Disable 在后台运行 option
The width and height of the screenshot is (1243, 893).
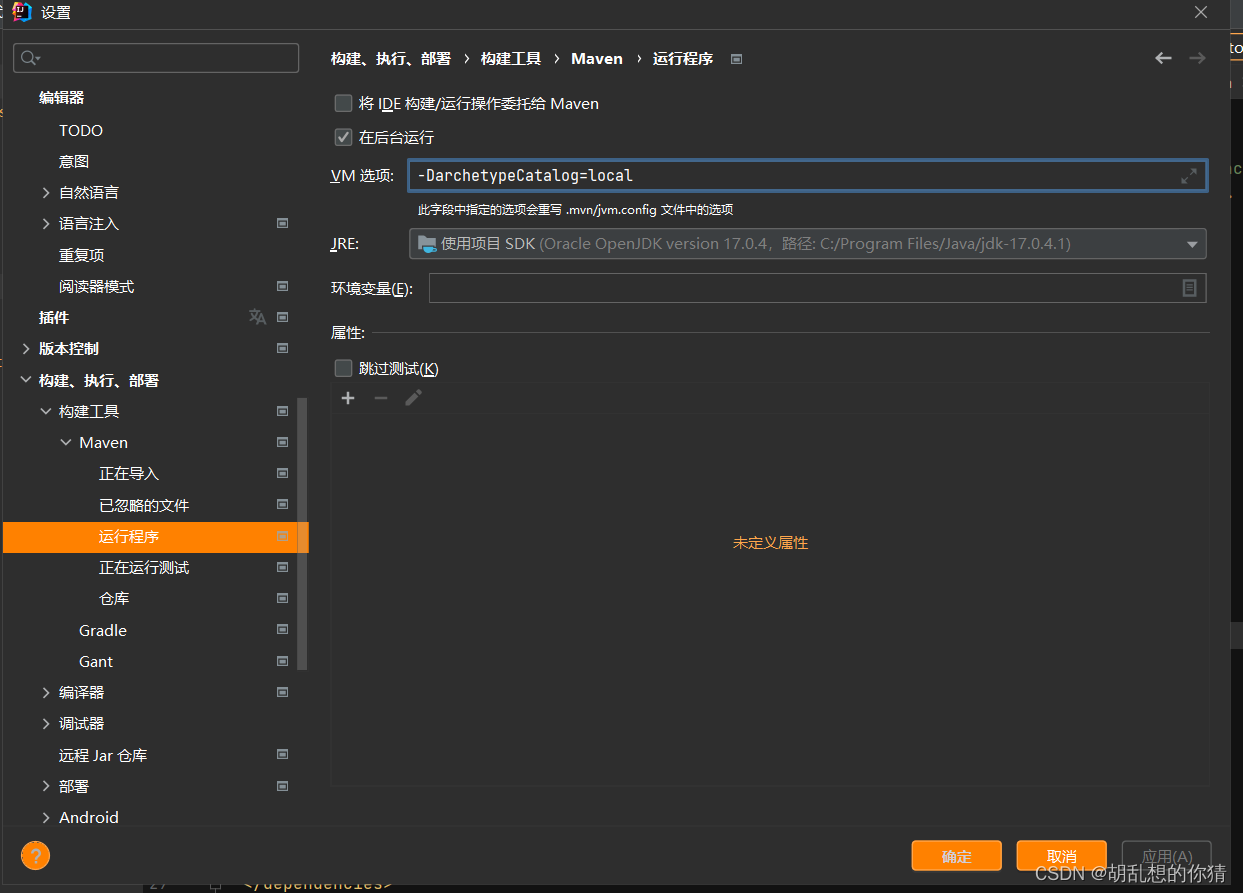point(343,137)
